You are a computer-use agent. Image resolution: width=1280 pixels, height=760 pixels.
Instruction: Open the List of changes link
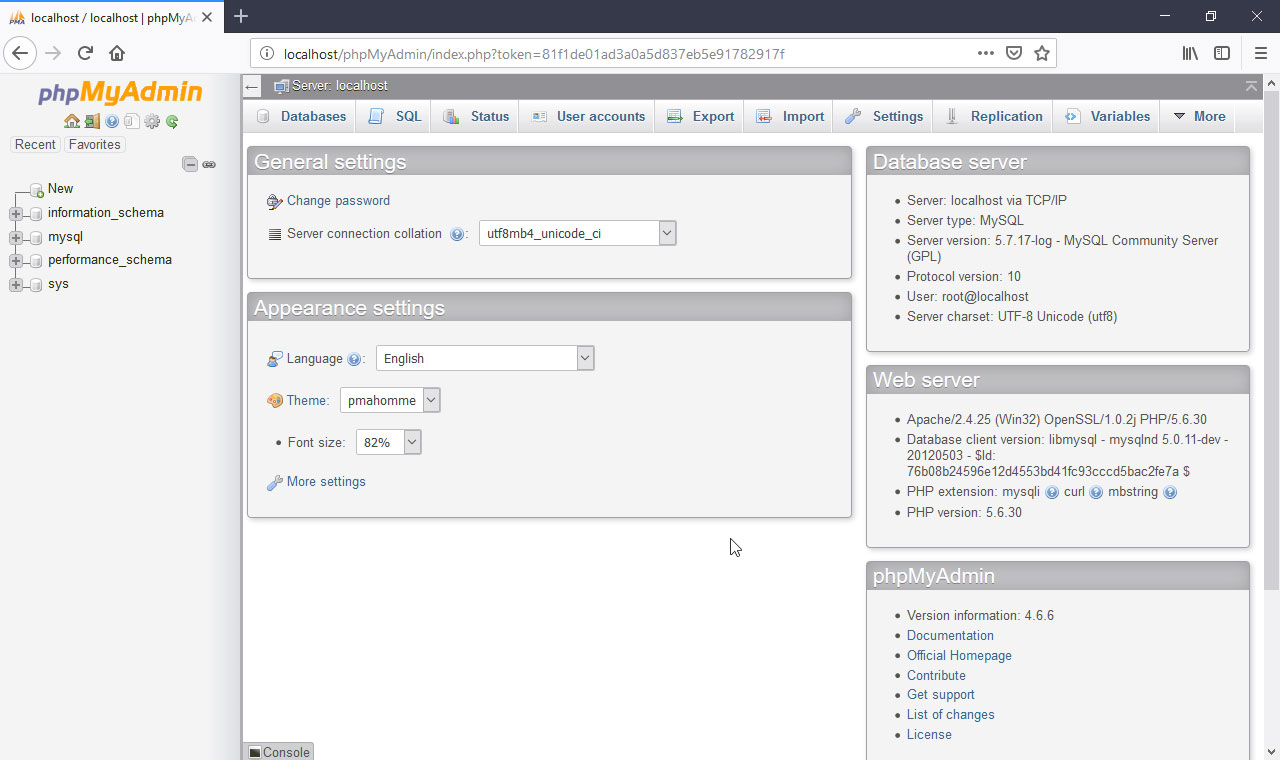coord(950,714)
